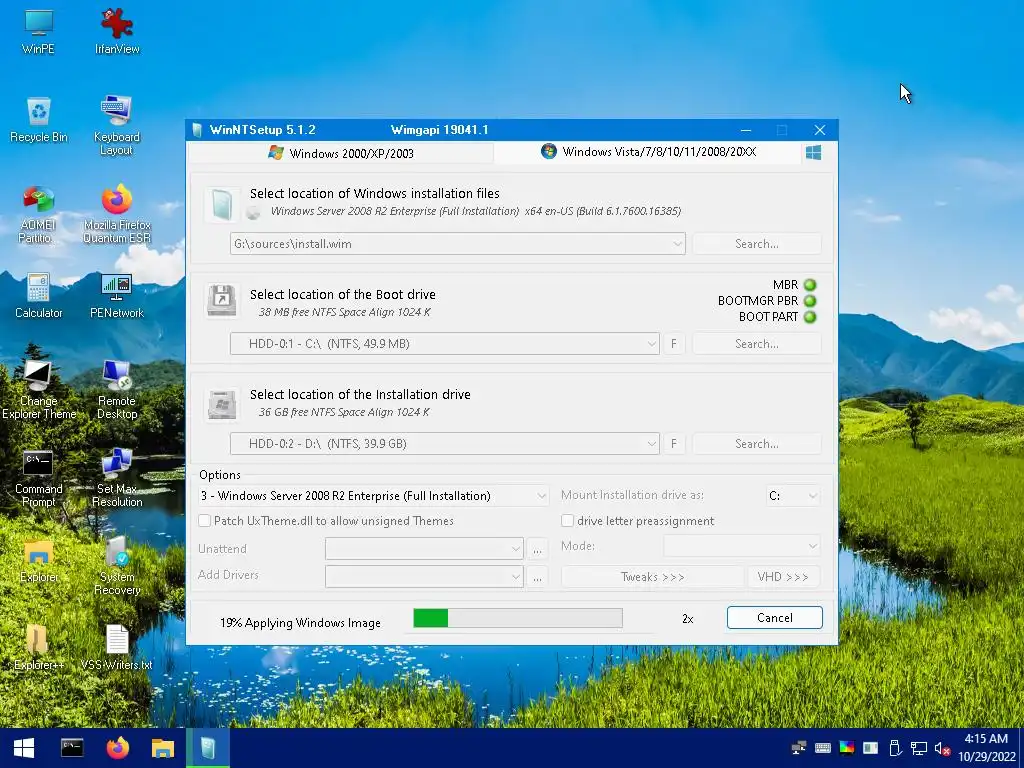Click the on-screen keyboard tray icon
This screenshot has width=1024, height=768.
tap(823, 748)
